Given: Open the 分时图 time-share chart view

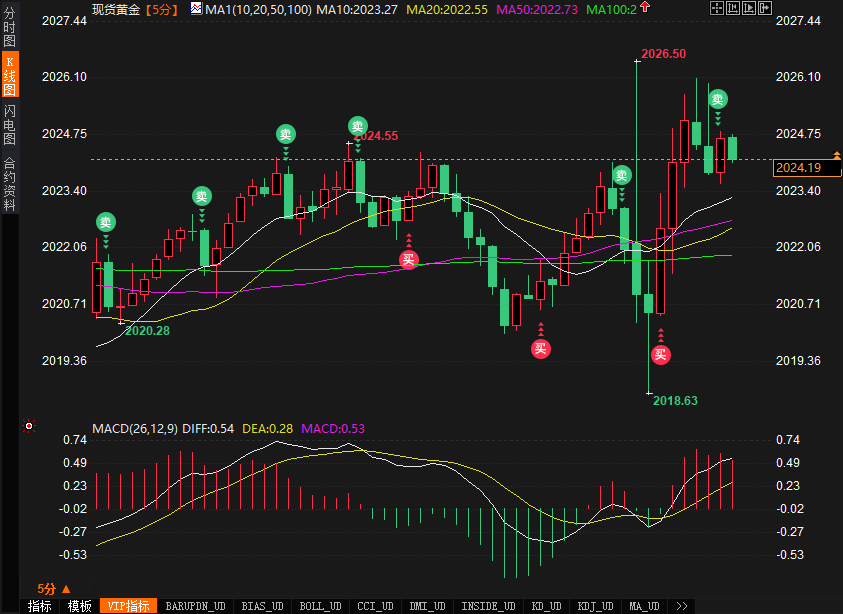Looking at the screenshot, I should coord(10,26).
